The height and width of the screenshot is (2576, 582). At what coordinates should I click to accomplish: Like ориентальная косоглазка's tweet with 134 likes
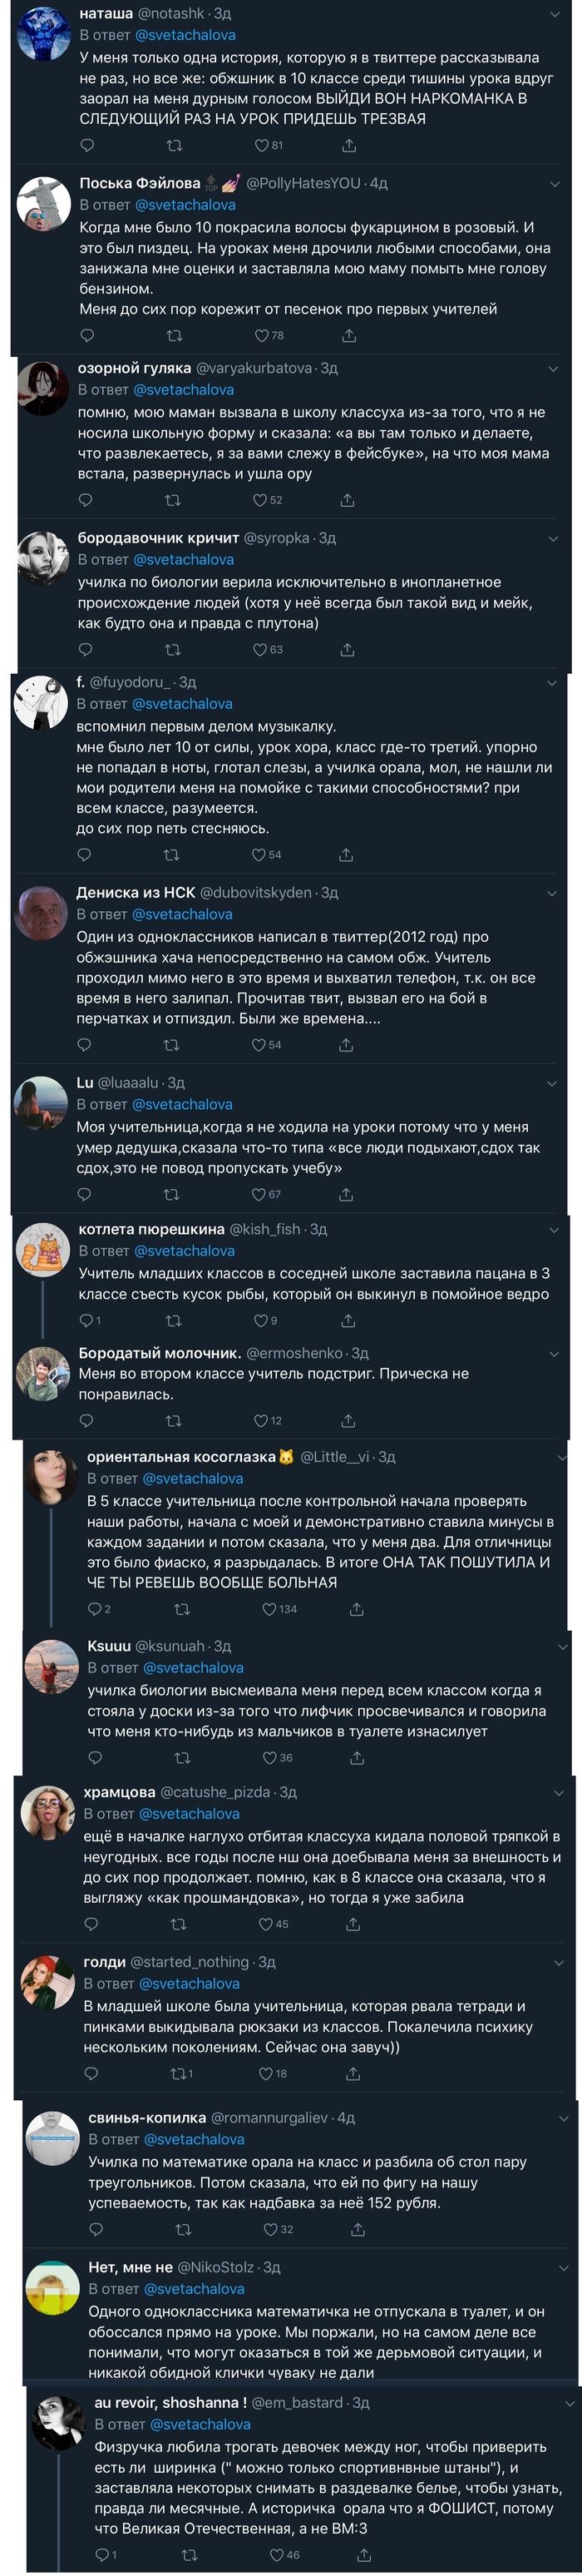[x=270, y=1609]
